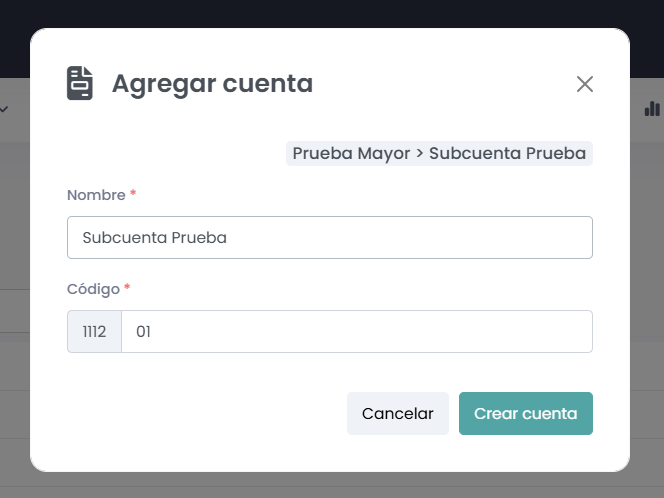
Task: Click the dark top header bar
Action: [330, 12]
